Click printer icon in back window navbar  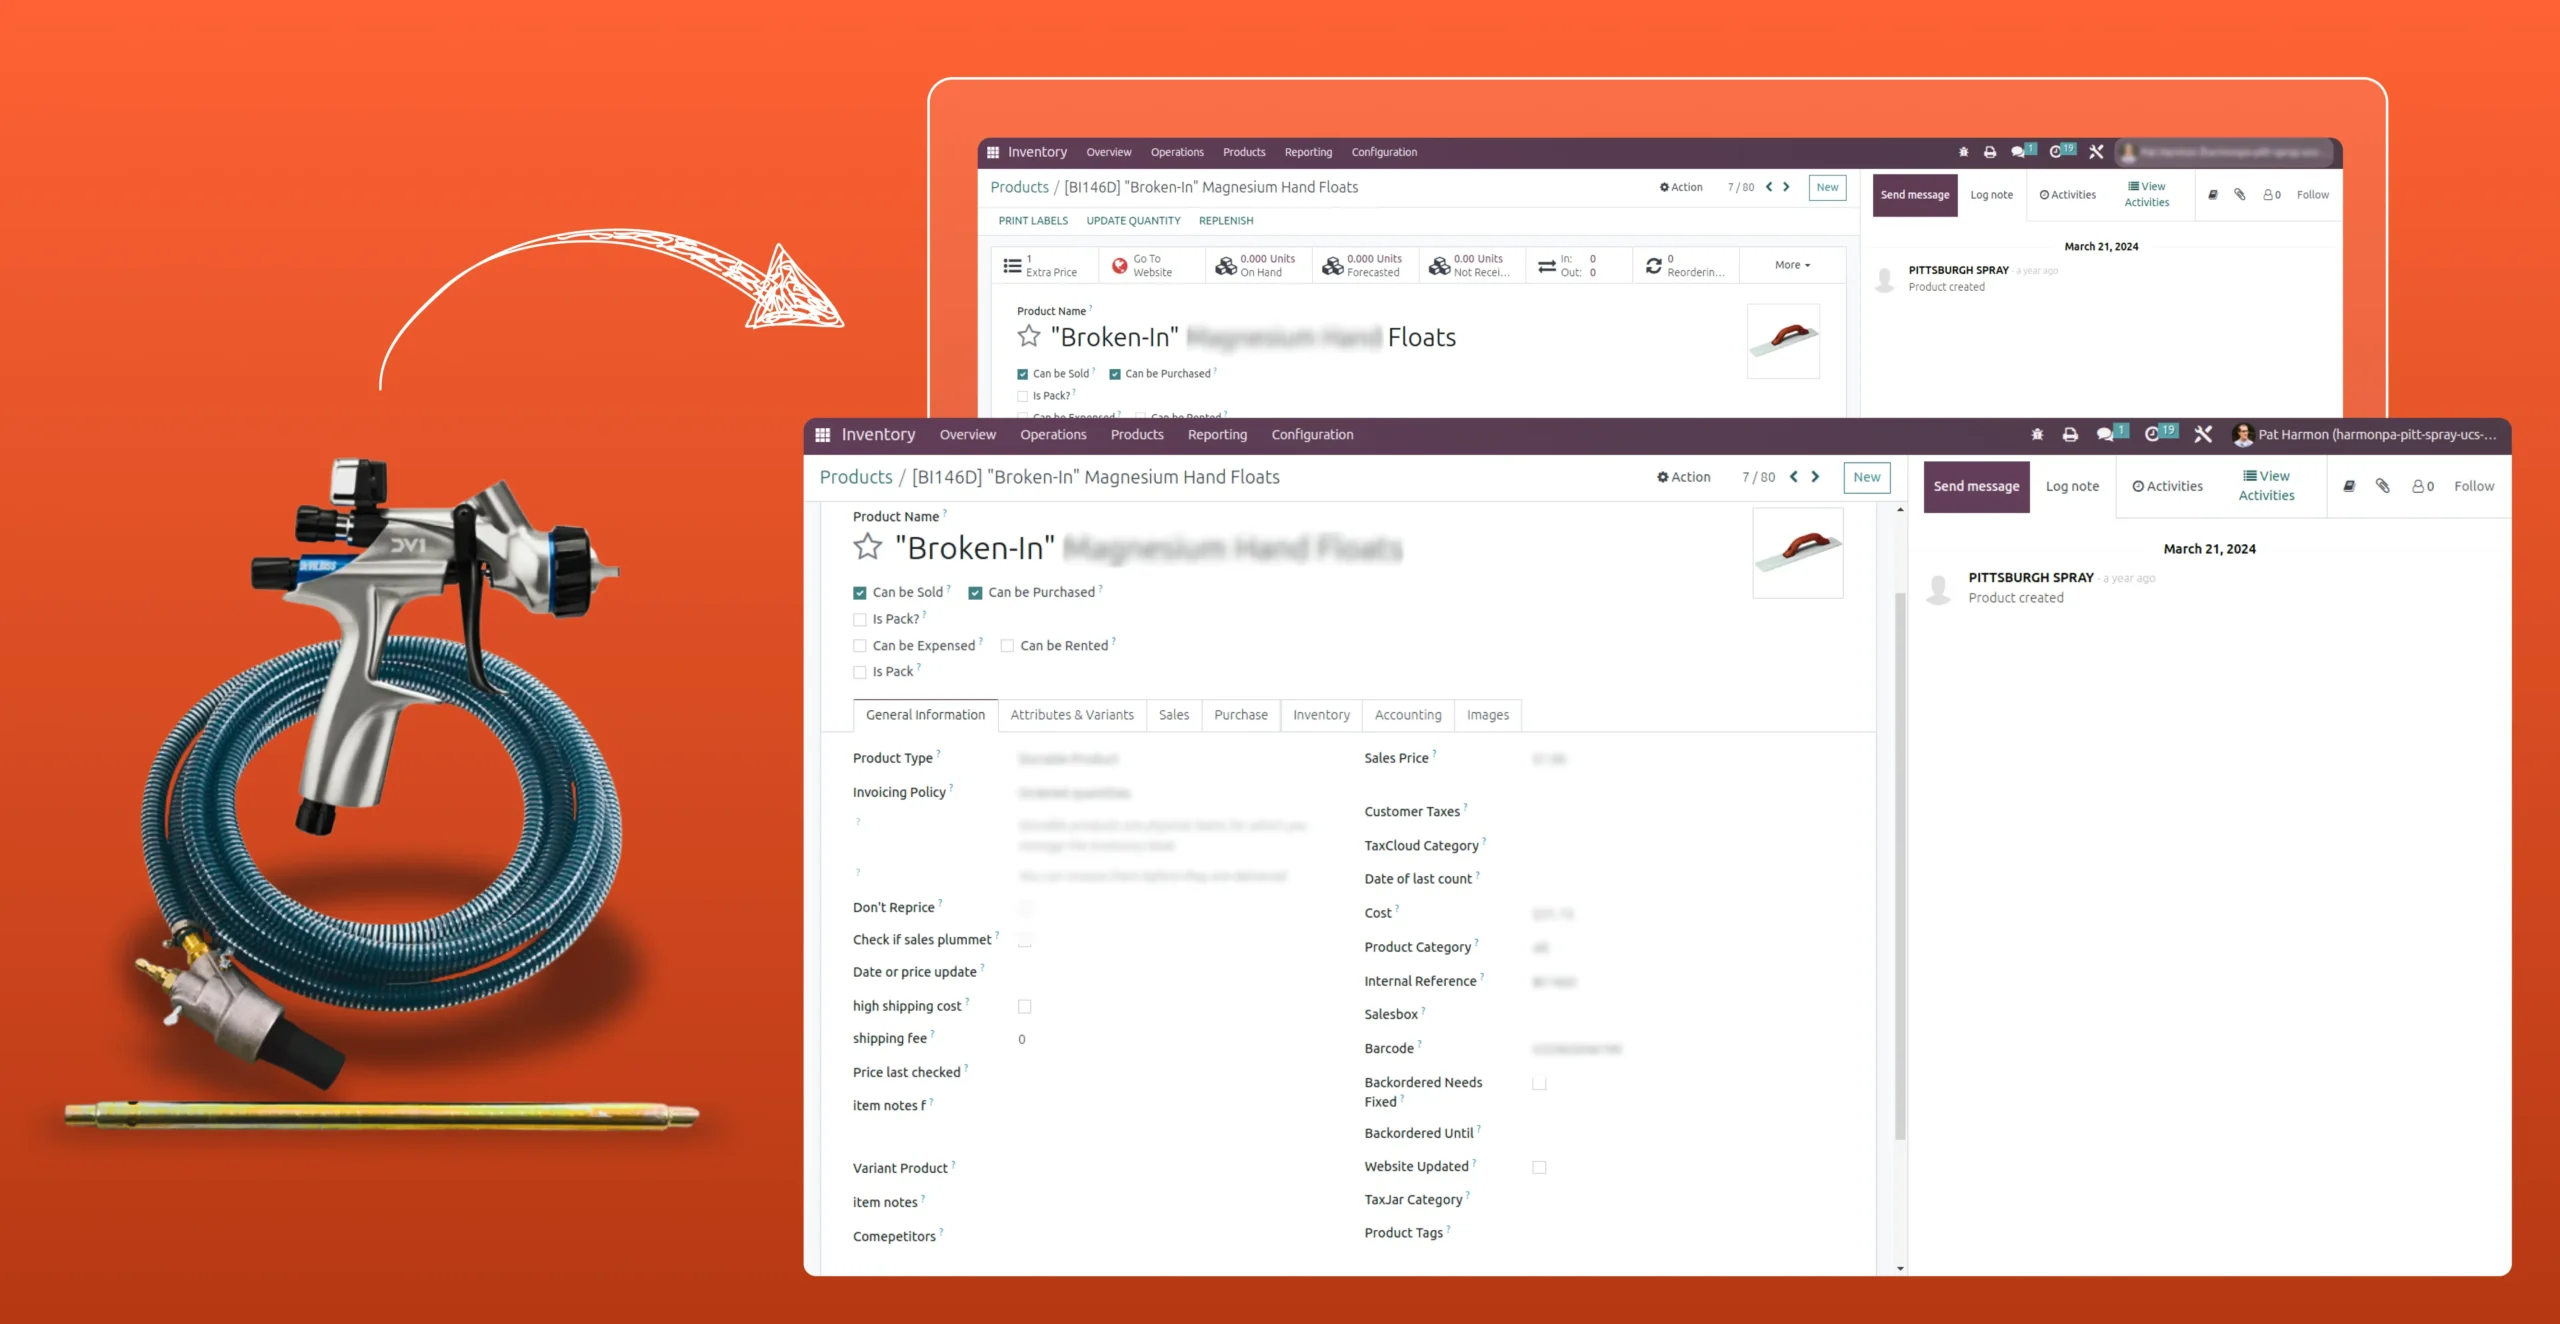1990,152
